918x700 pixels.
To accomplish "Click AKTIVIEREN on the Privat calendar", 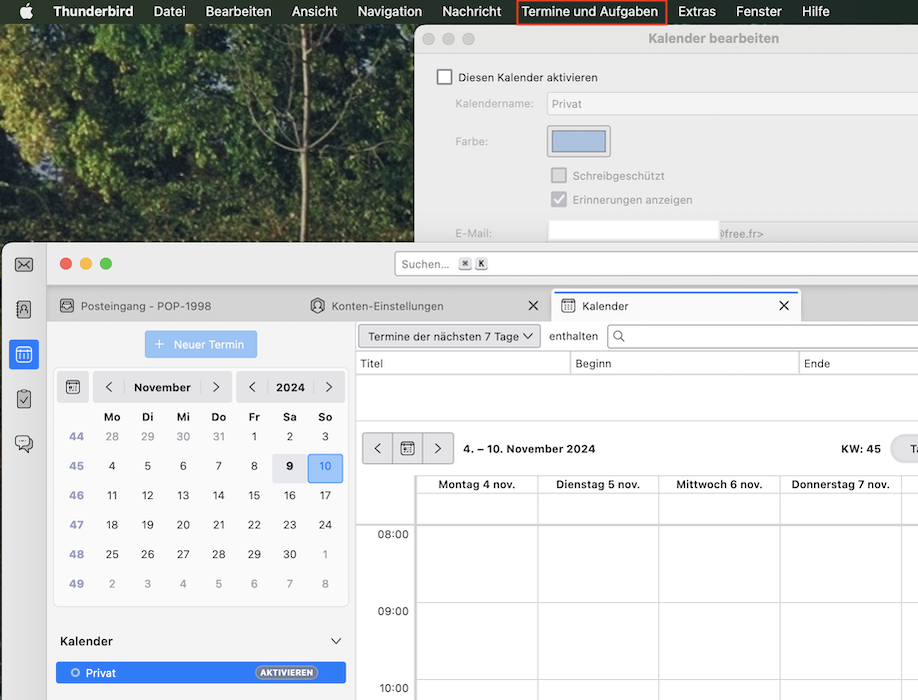I will 287,673.
